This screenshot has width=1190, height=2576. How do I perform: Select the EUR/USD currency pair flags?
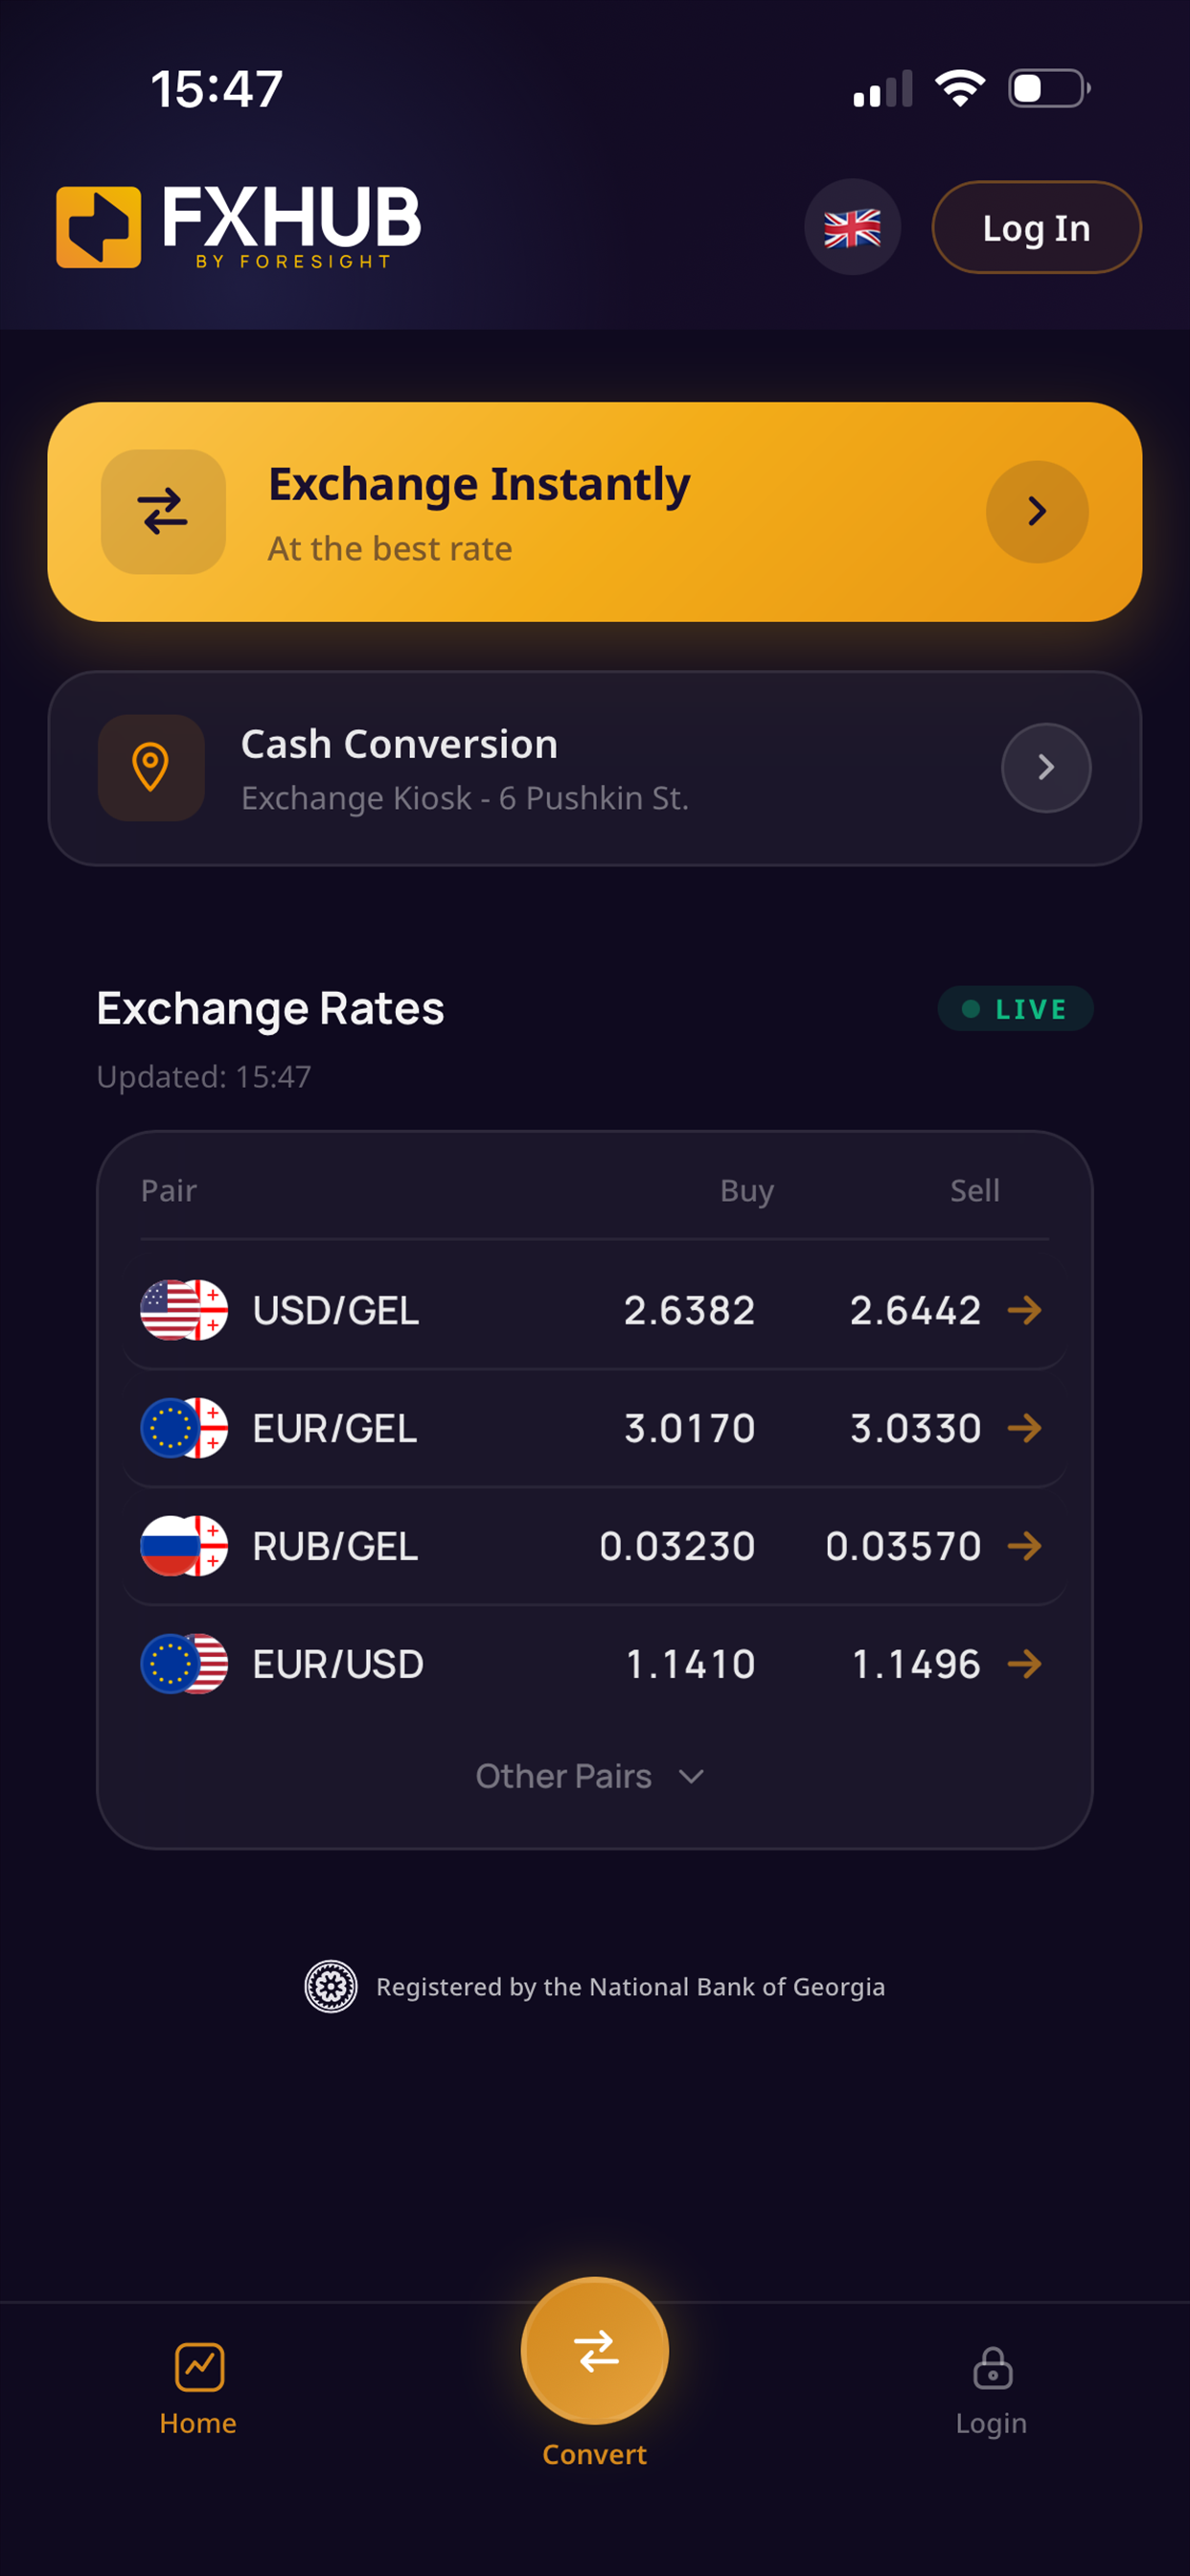tap(184, 1664)
